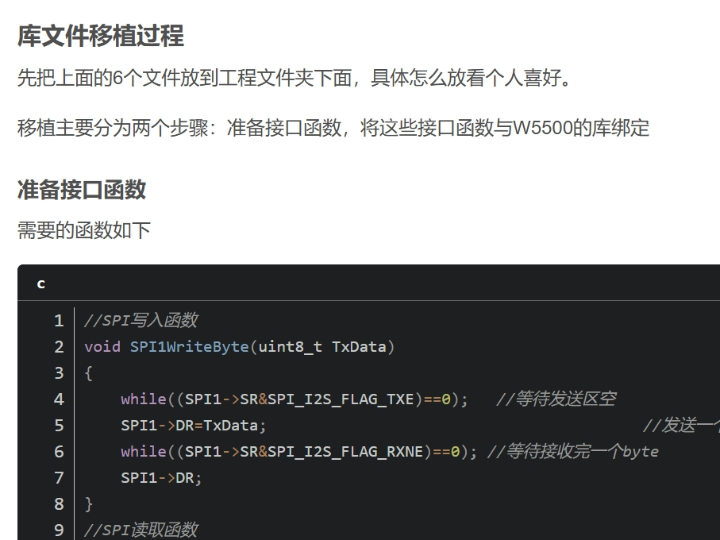The width and height of the screenshot is (720, 540).
Task: Click line number 6 in code gutter
Action: (x=59, y=451)
